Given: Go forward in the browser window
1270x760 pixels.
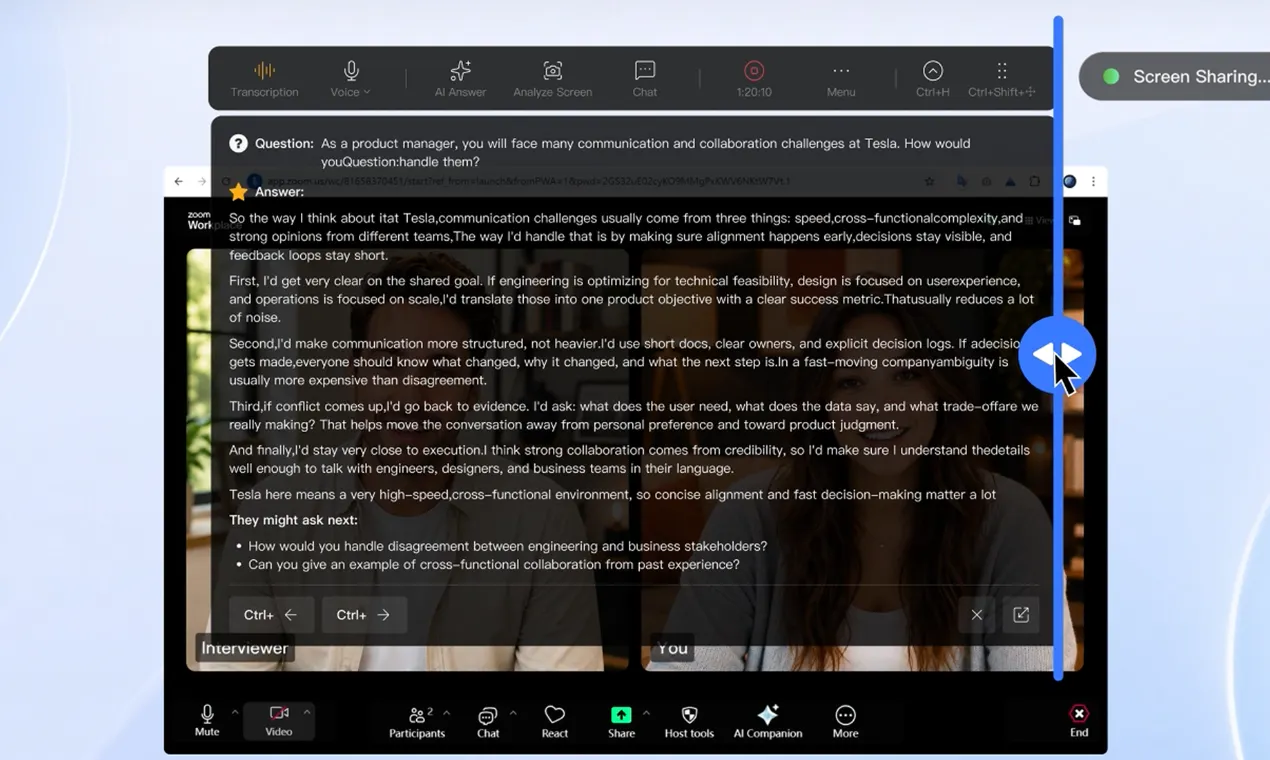Looking at the screenshot, I should 201,181.
